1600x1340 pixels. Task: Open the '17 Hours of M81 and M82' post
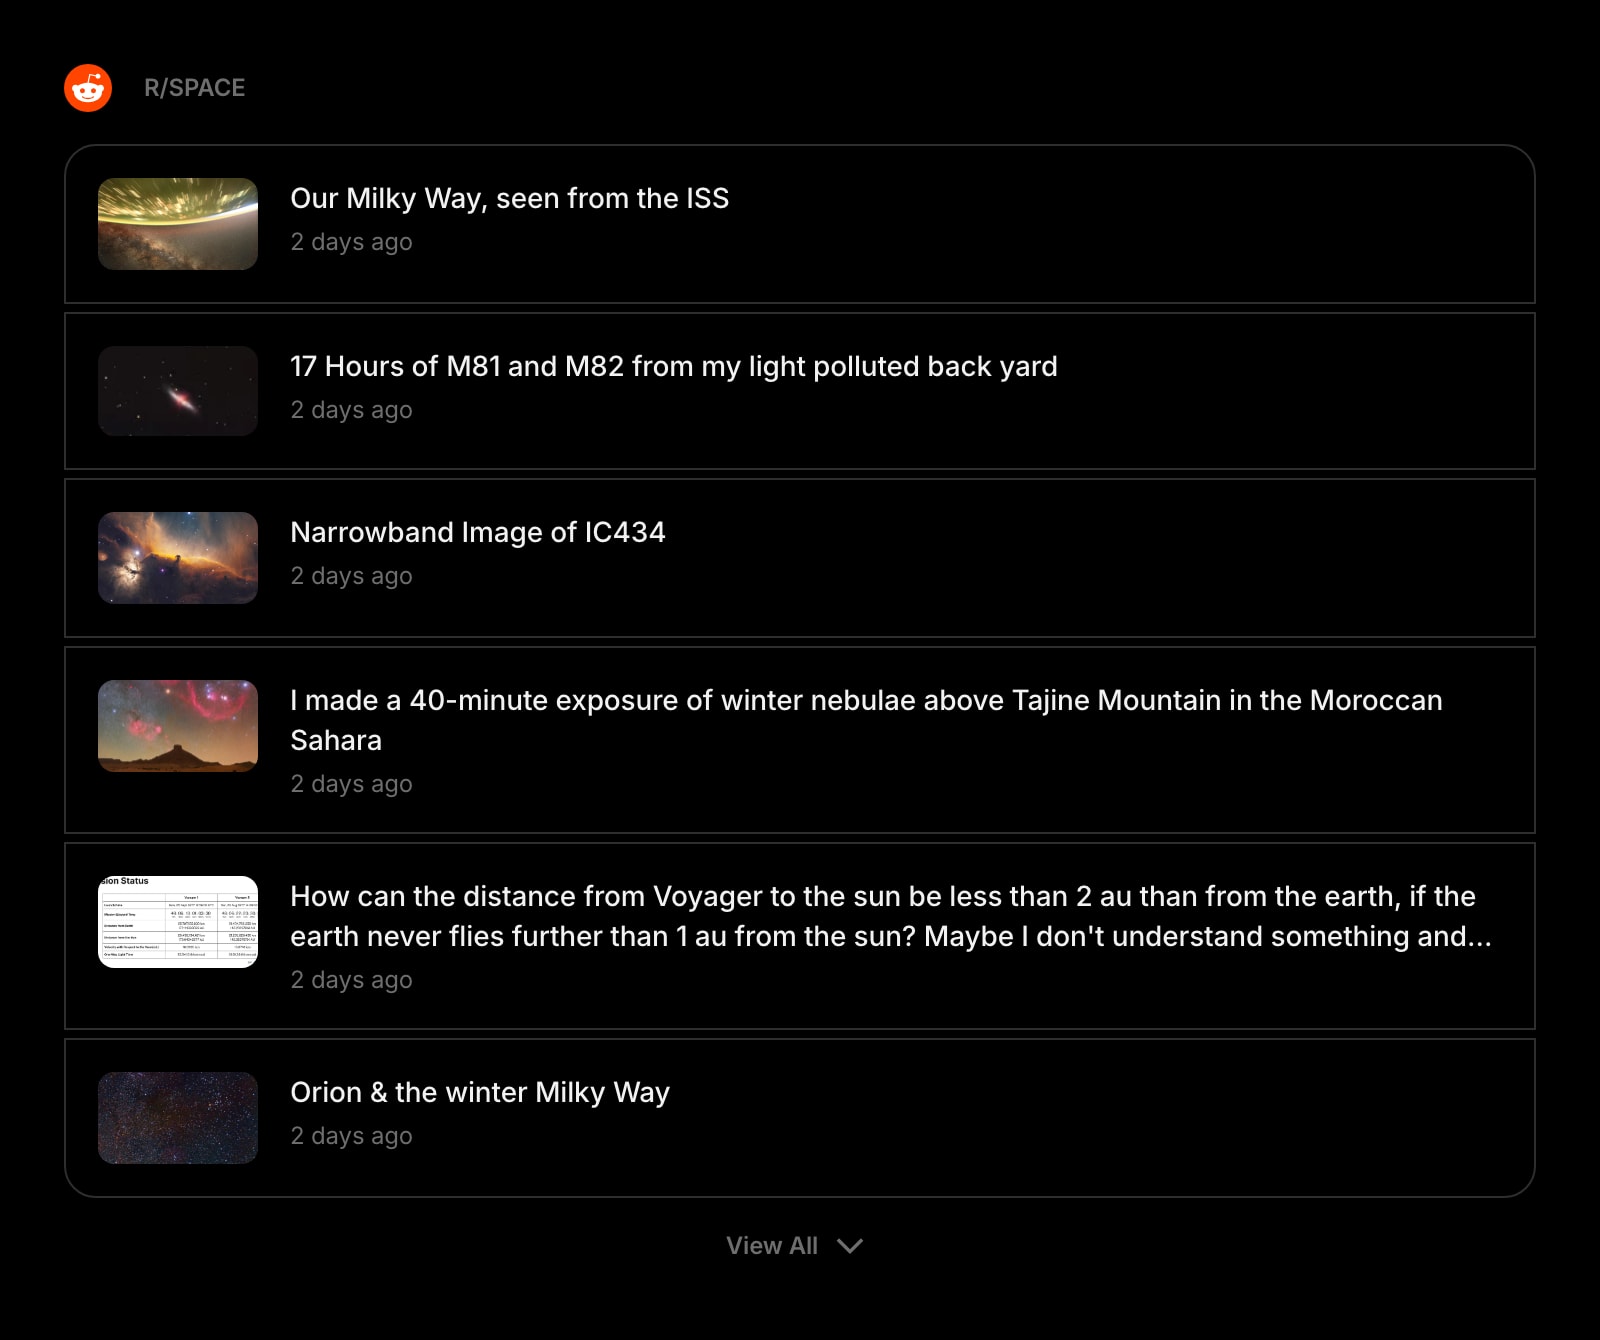[x=673, y=367]
